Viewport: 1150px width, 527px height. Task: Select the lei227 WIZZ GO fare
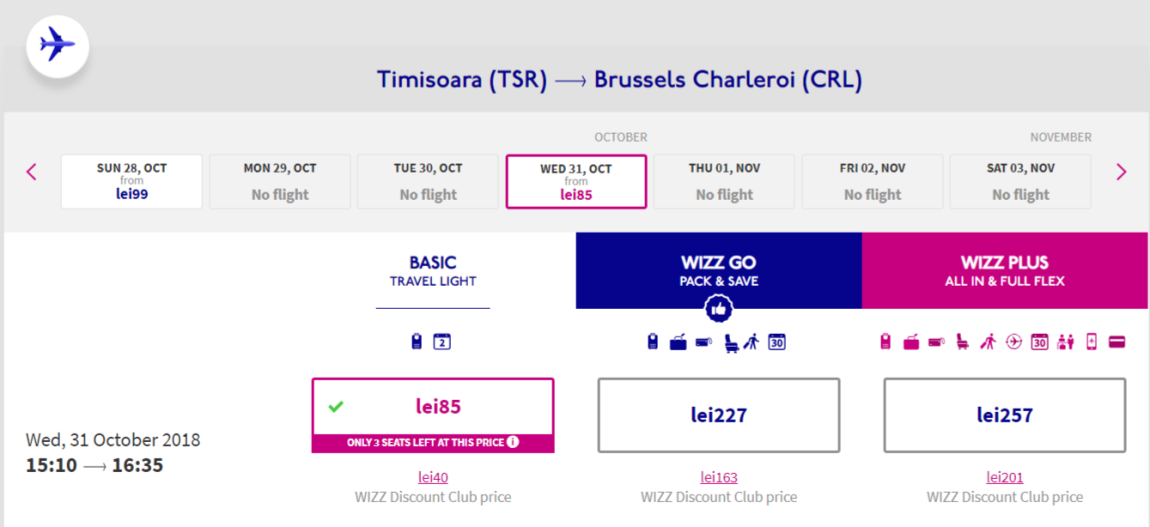tap(719, 415)
